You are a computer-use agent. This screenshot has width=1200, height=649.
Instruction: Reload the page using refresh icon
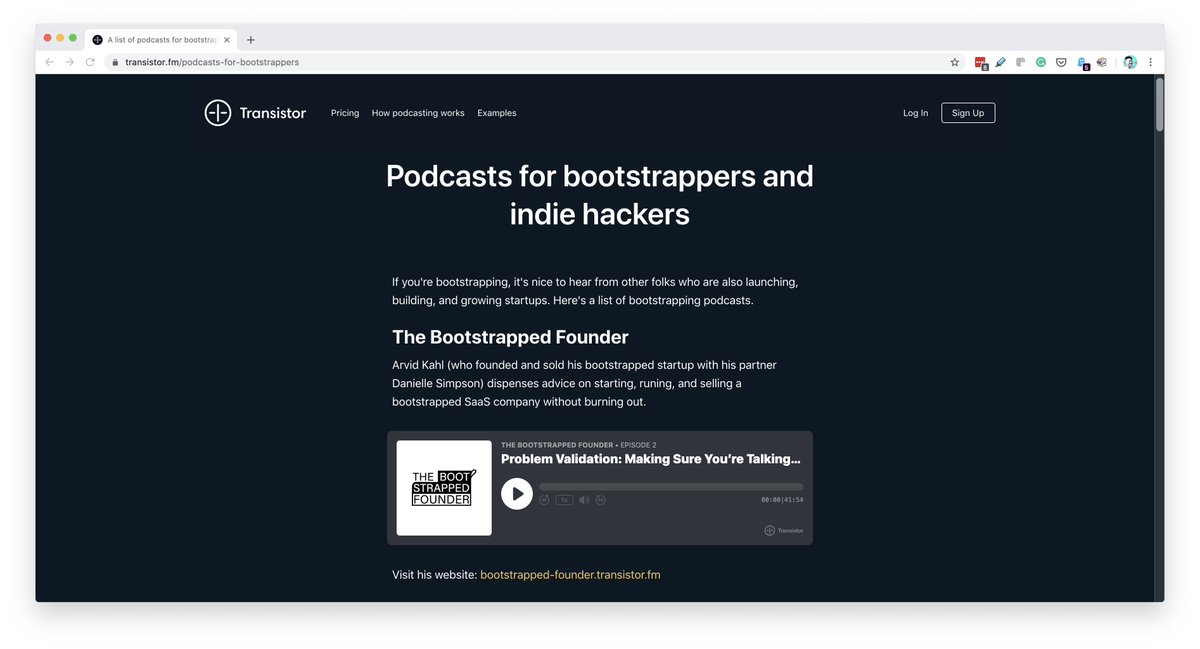coord(90,62)
